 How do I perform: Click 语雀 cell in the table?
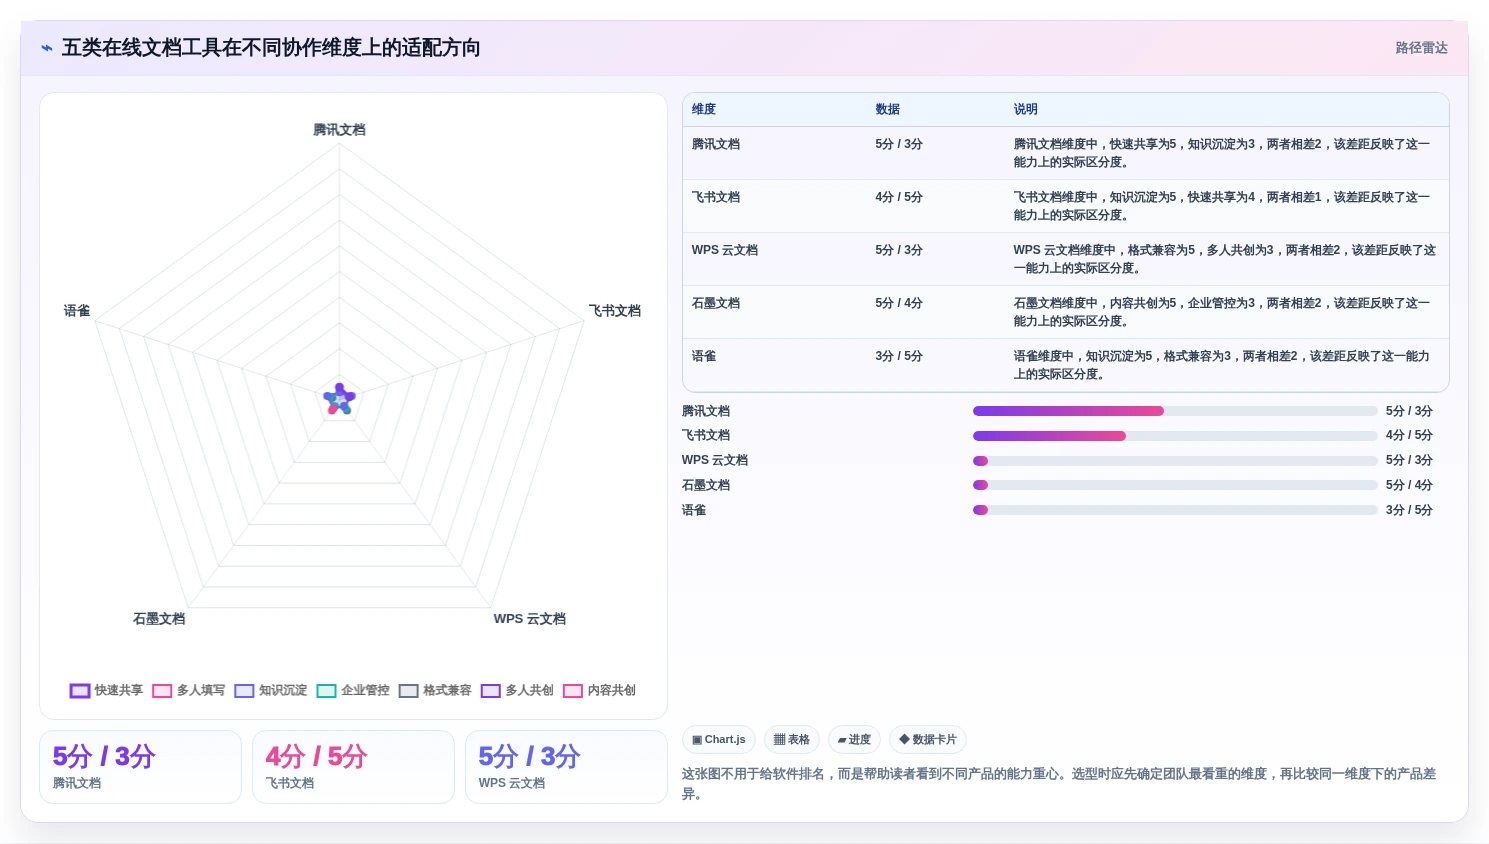(704, 357)
